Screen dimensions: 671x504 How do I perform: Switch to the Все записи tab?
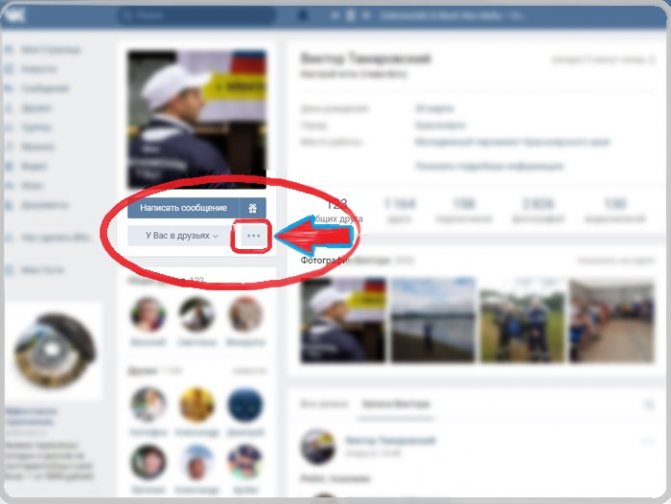click(324, 404)
